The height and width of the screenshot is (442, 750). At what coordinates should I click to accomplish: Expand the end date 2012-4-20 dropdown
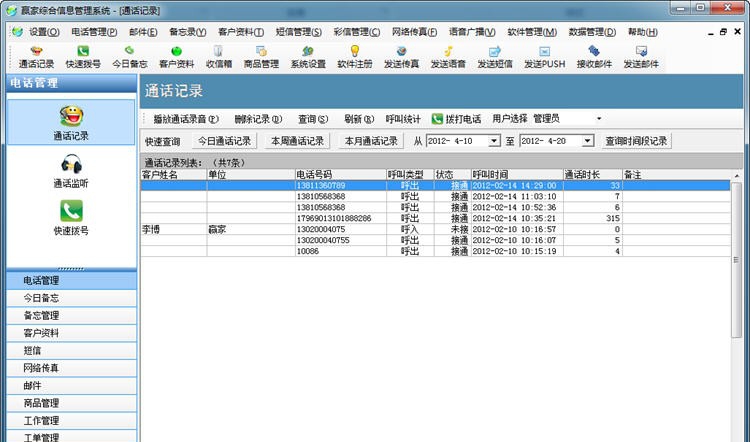(587, 141)
